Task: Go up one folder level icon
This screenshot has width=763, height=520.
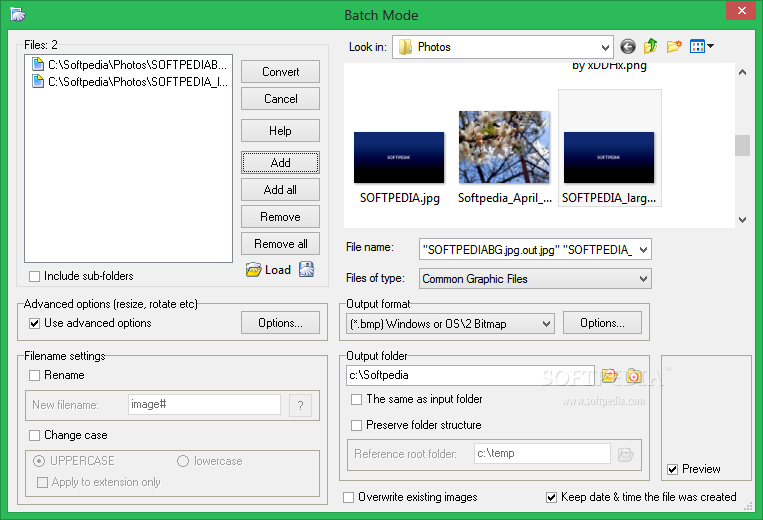Action: (x=651, y=46)
